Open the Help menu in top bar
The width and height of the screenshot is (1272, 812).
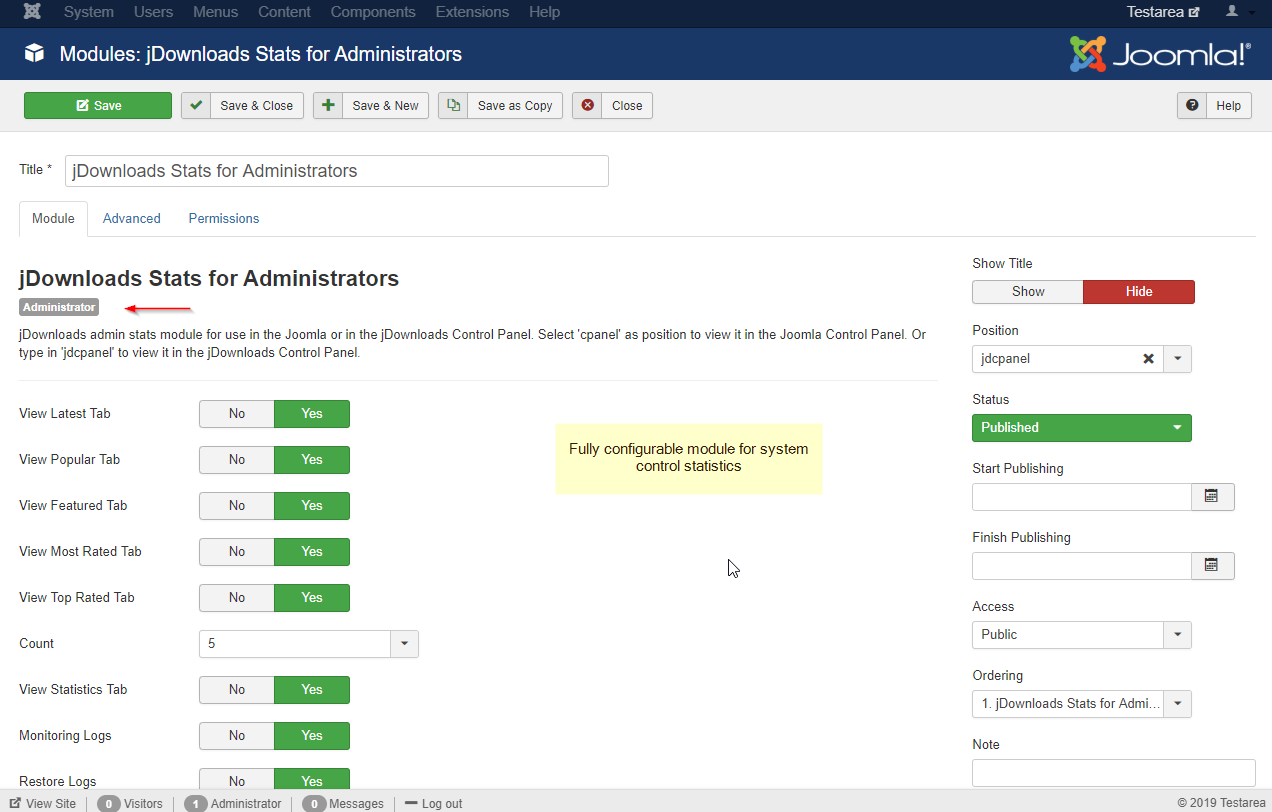tap(544, 12)
